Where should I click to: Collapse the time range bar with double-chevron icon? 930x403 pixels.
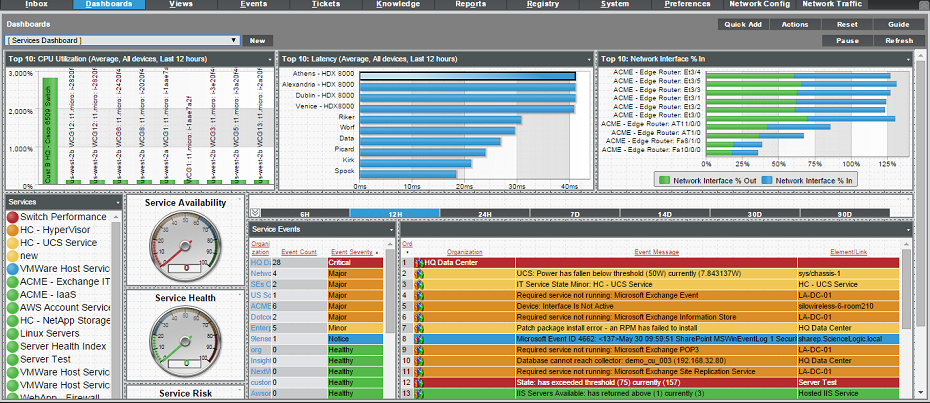pos(255,213)
